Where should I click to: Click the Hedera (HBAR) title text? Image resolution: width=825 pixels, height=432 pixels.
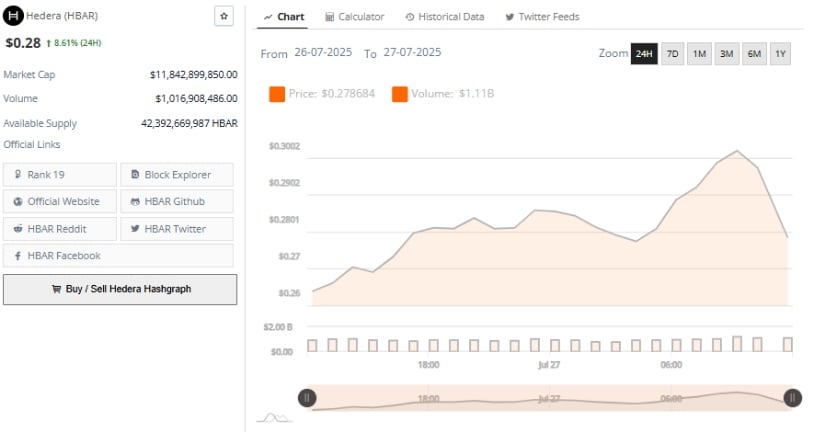tap(62, 16)
